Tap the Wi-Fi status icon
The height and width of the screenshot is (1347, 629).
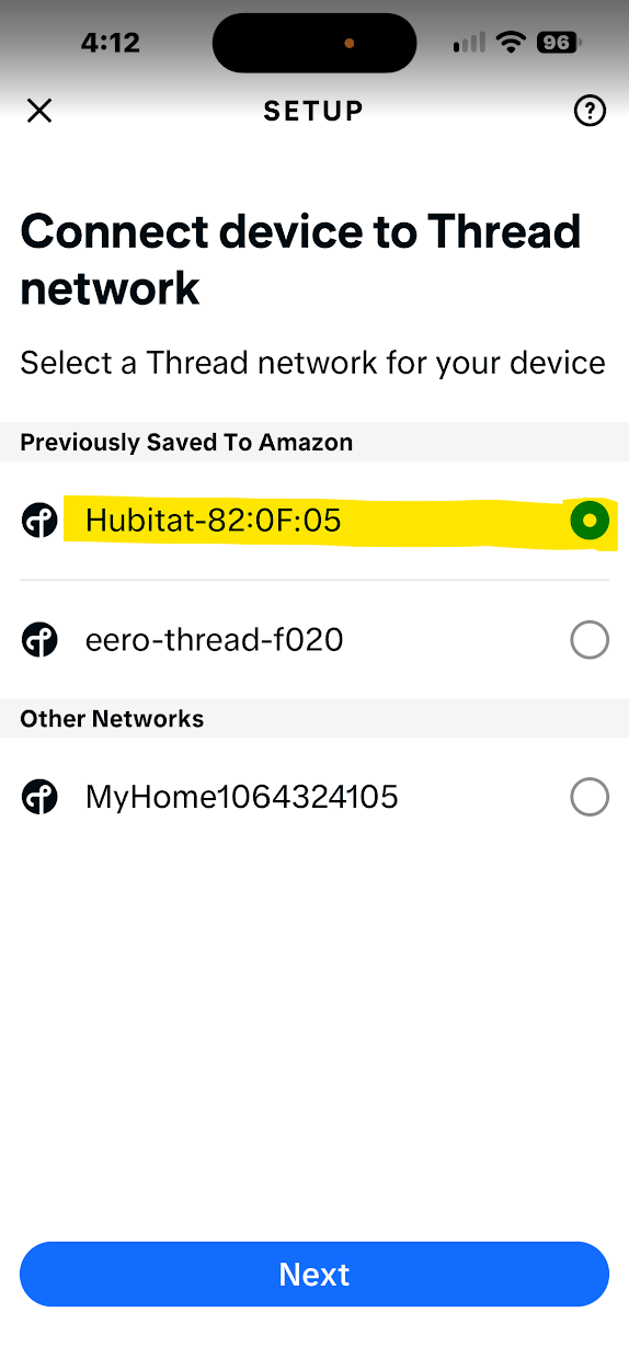[x=513, y=42]
